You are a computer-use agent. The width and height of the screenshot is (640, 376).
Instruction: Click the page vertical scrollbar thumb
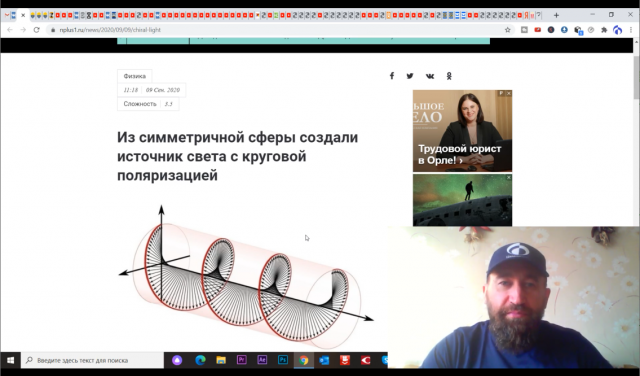click(x=636, y=77)
